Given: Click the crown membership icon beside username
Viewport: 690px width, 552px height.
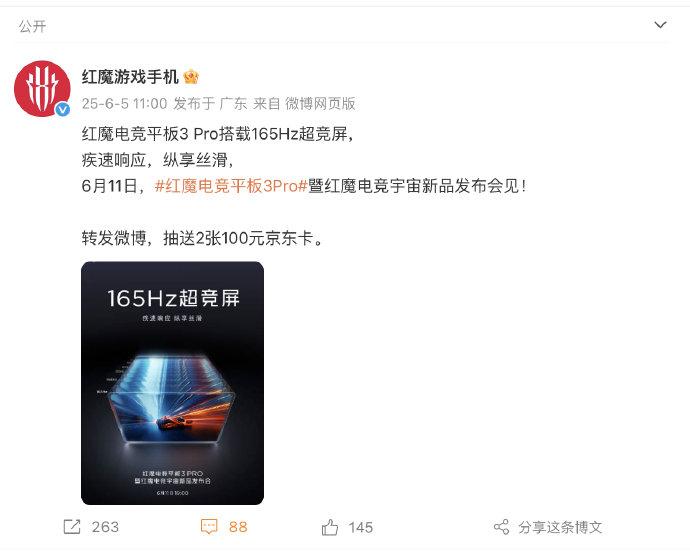Looking at the screenshot, I should (x=191, y=77).
